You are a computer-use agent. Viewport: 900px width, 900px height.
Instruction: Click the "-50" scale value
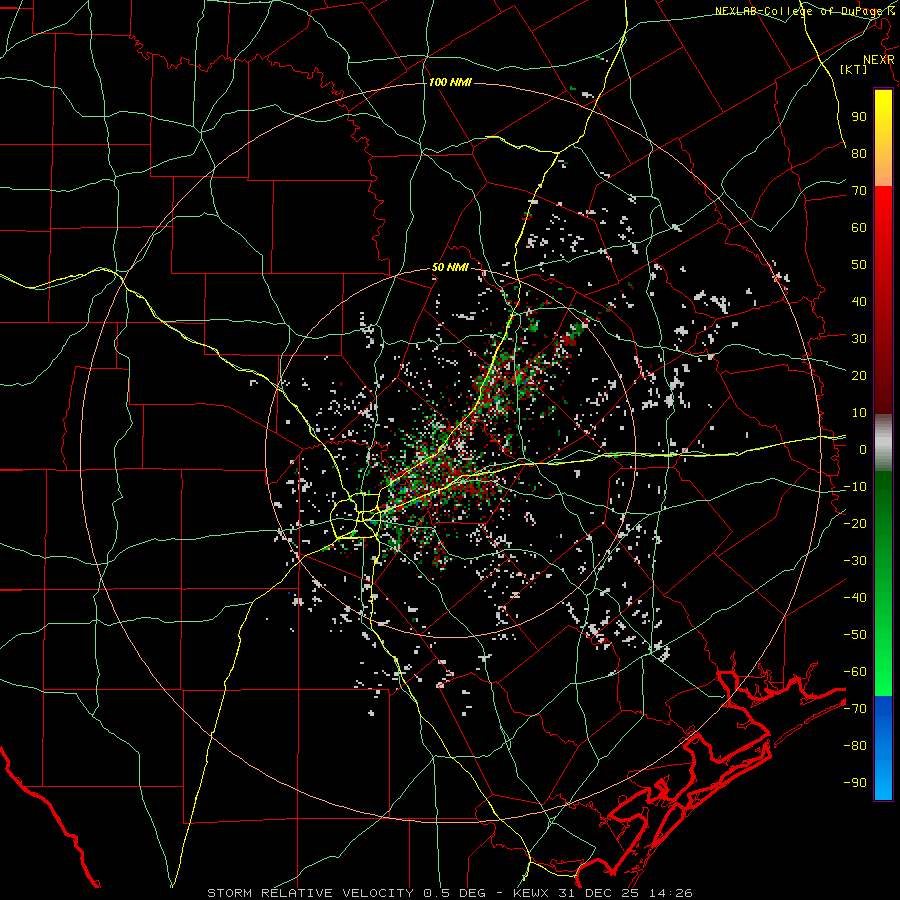pos(855,635)
